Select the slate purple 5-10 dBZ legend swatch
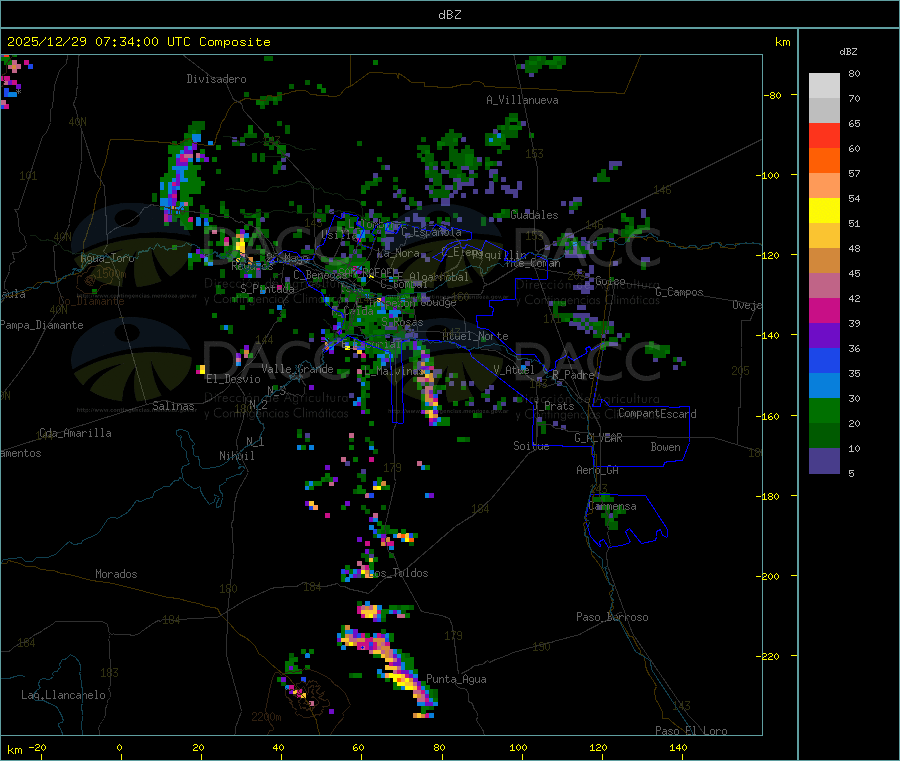The width and height of the screenshot is (900, 761). tap(824, 460)
